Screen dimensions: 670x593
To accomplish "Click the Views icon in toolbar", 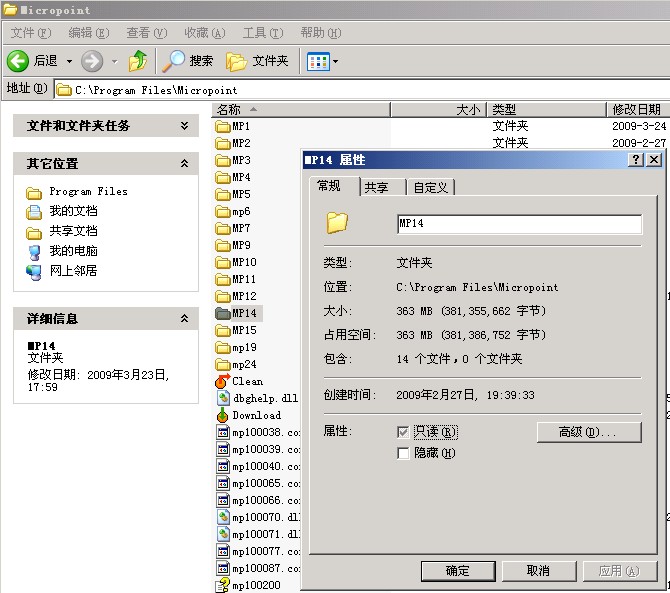I will (x=318, y=62).
